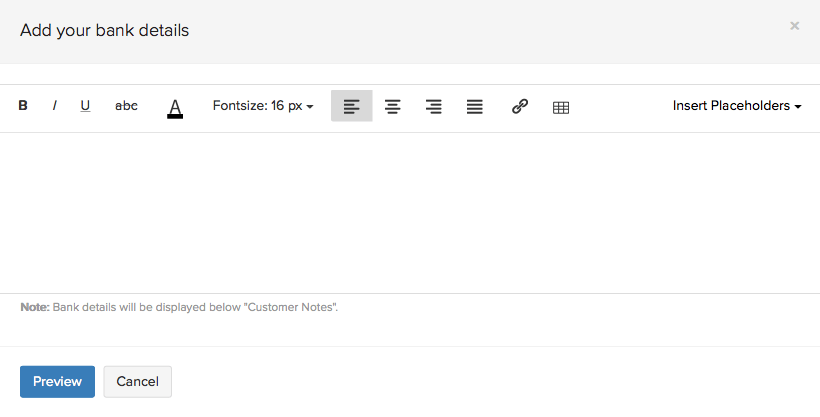Screen dimensions: 820x417
Task: Insert a hyperlink
Action: (x=519, y=106)
